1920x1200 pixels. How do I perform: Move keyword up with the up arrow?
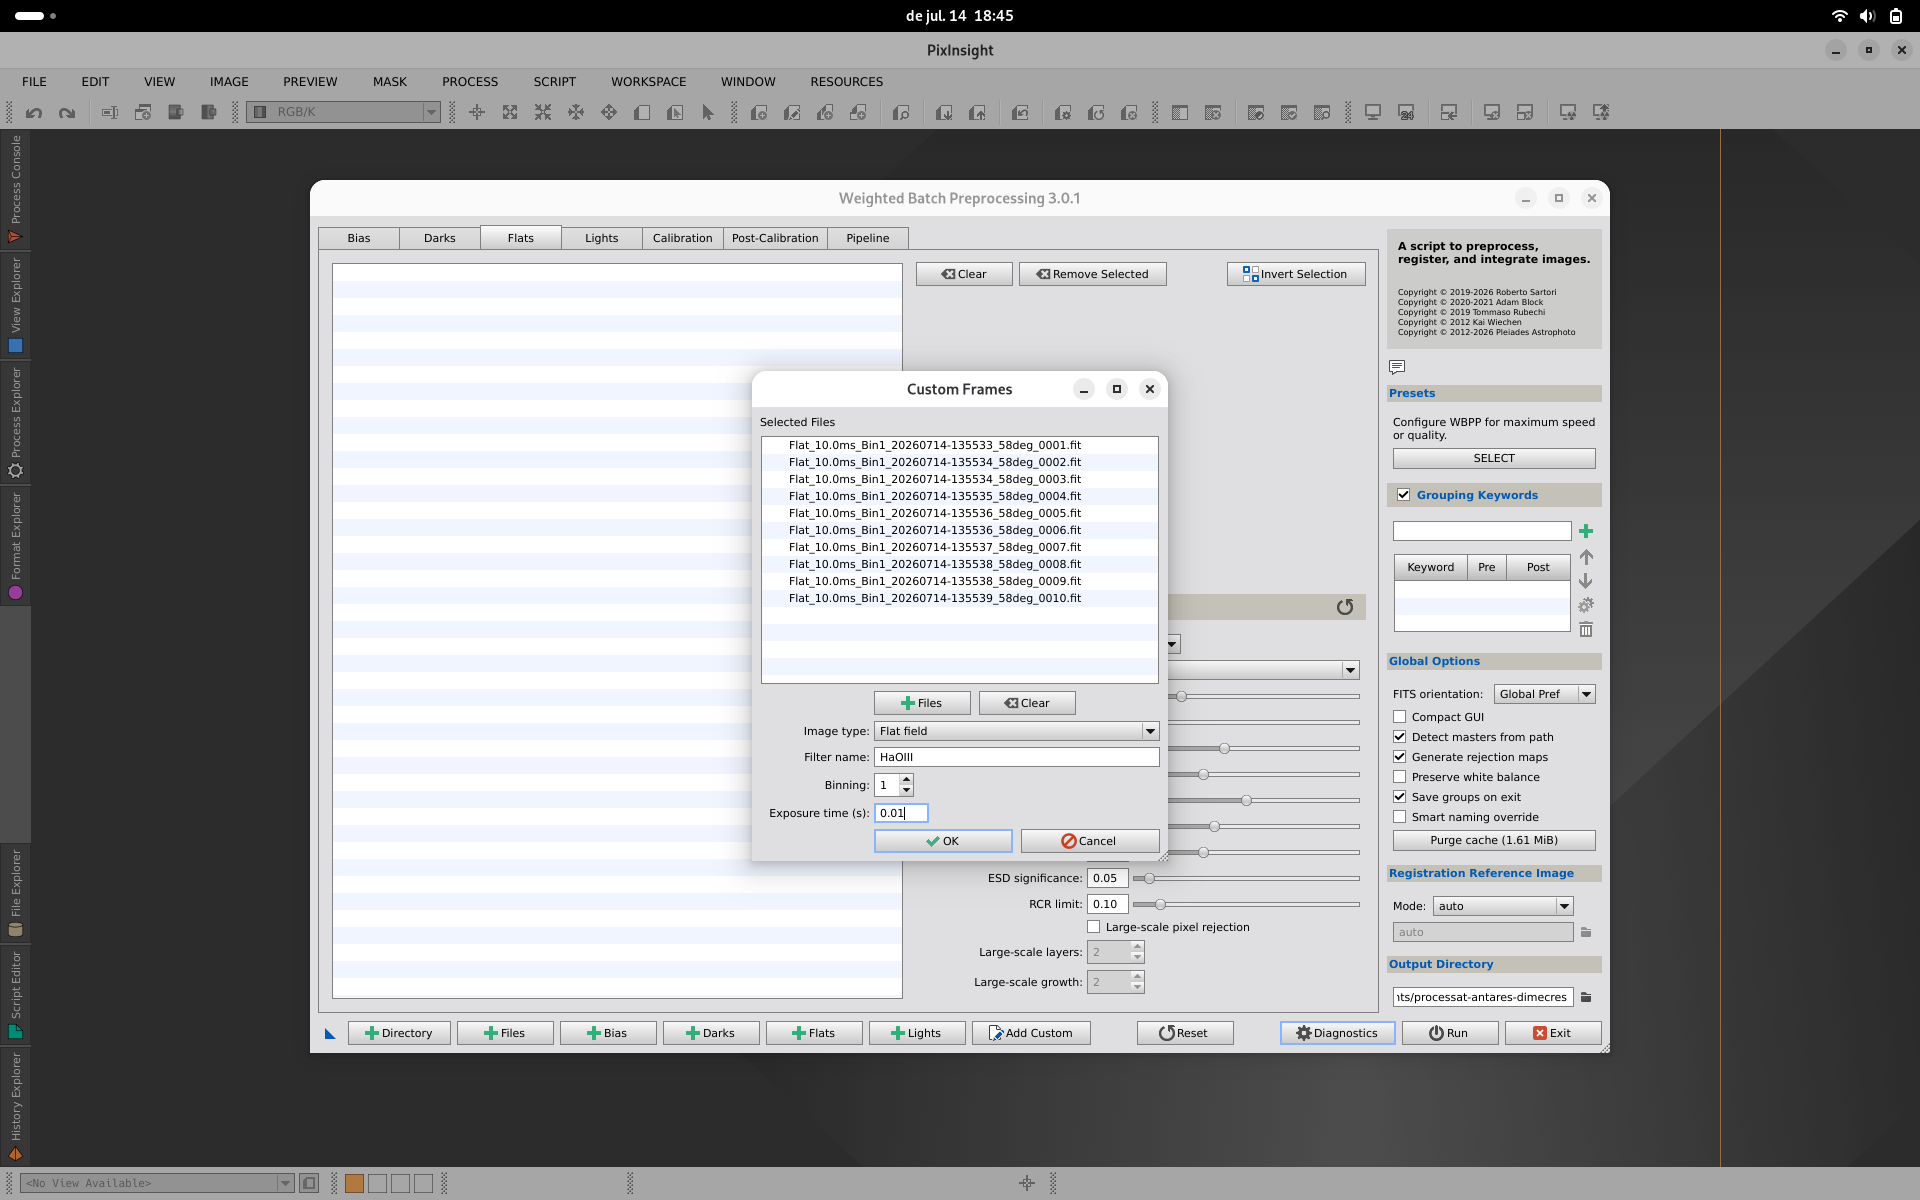click(x=1586, y=557)
